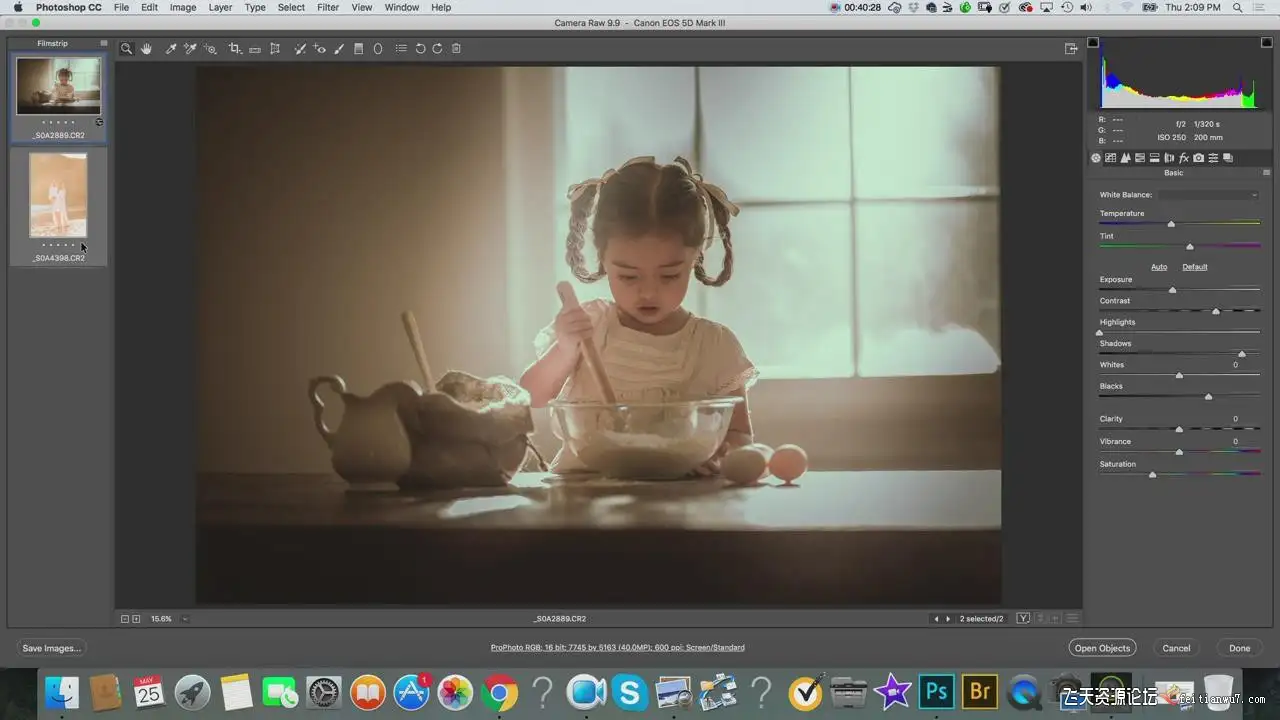
Task: Open the File menu
Action: [x=121, y=7]
